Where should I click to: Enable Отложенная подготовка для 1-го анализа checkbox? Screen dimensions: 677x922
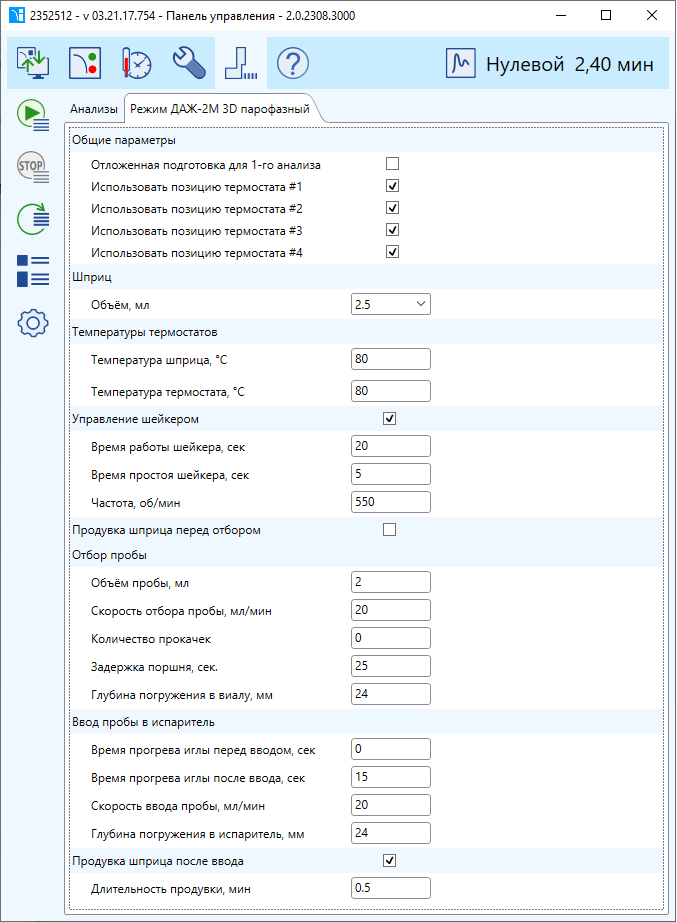(x=392, y=163)
